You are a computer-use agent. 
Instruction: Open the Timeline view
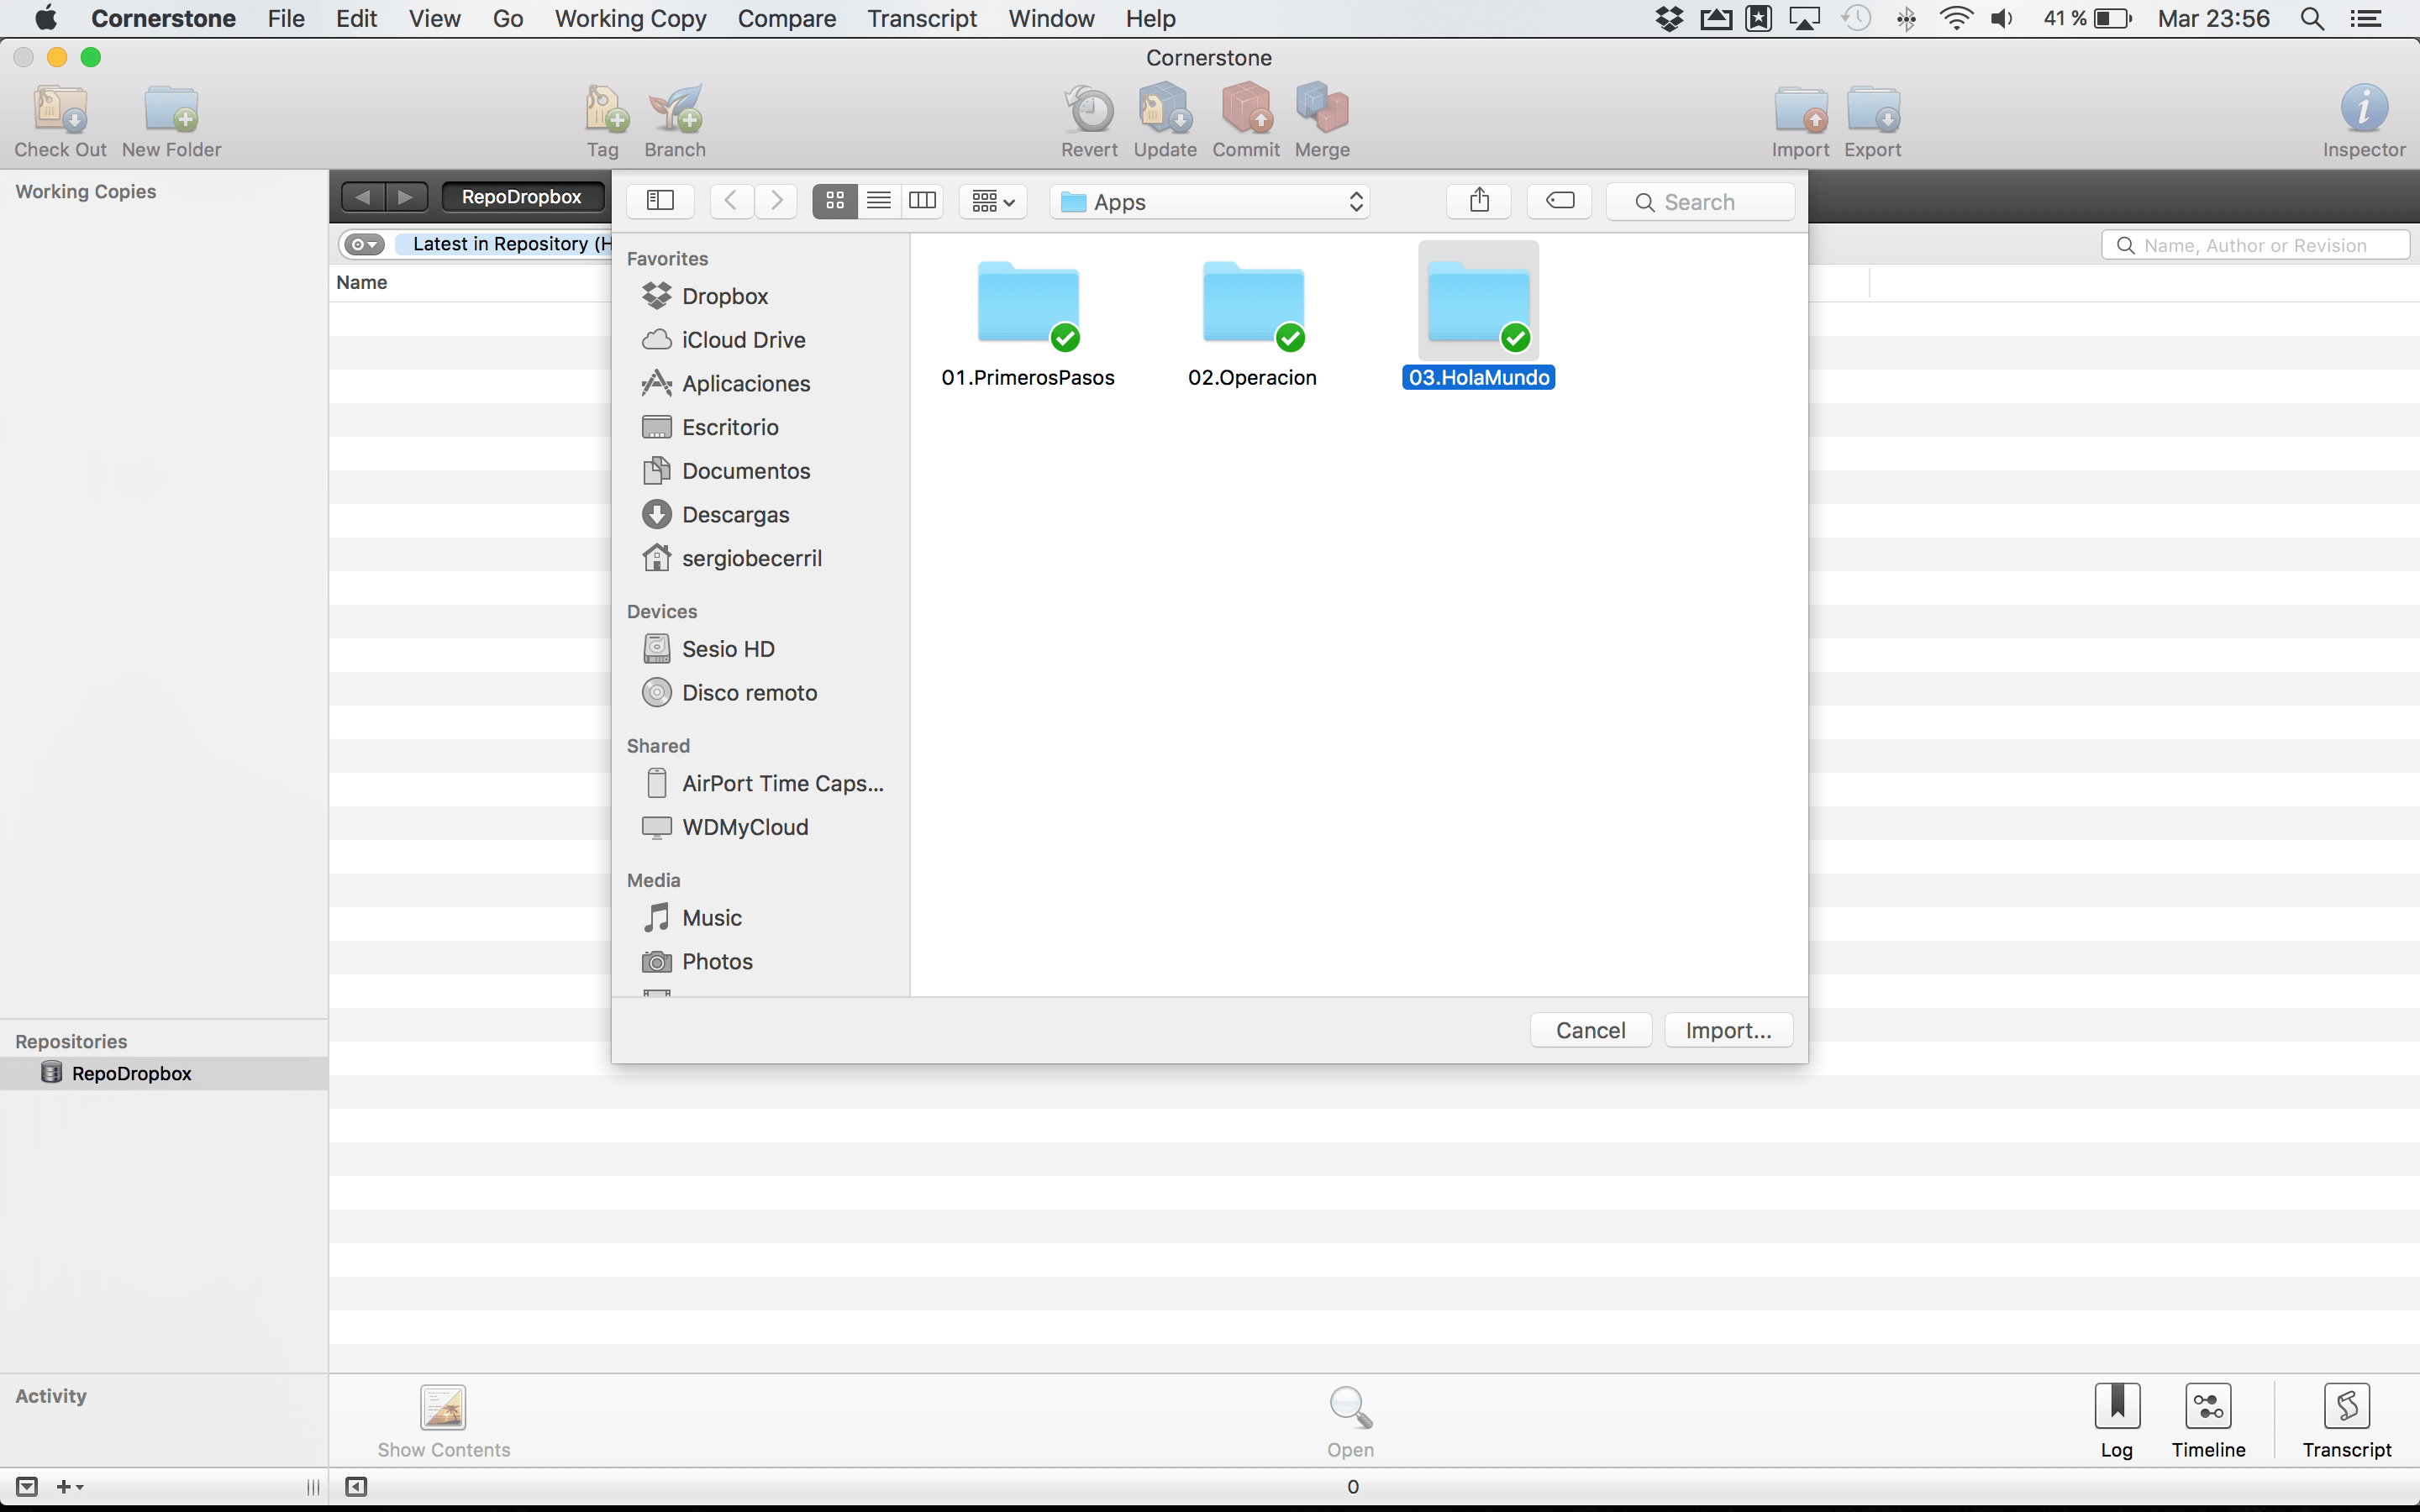(2208, 1406)
